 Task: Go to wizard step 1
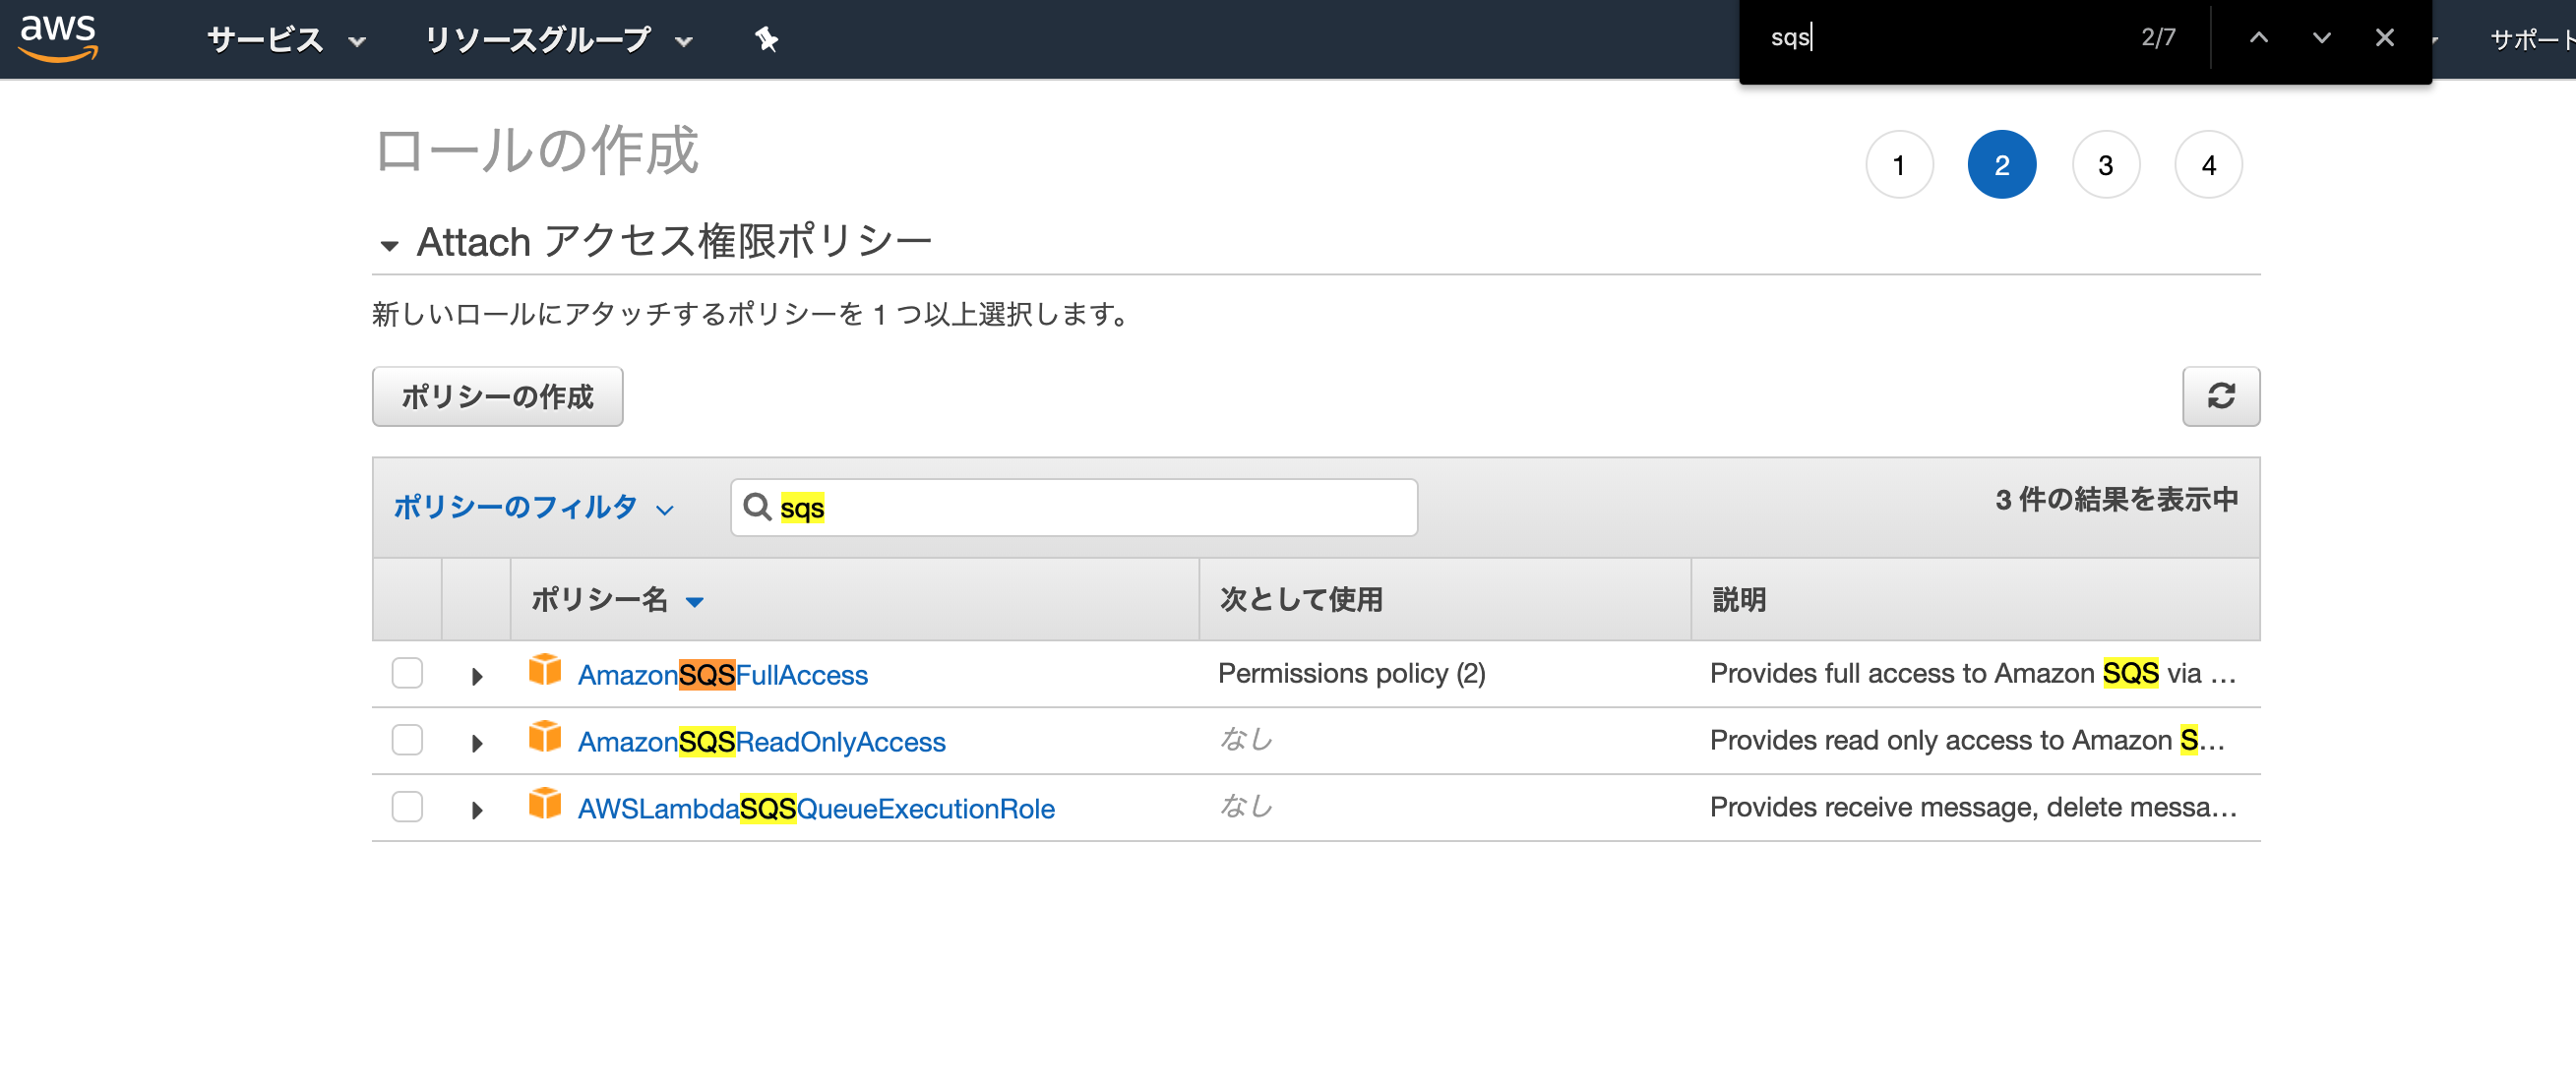1898,165
